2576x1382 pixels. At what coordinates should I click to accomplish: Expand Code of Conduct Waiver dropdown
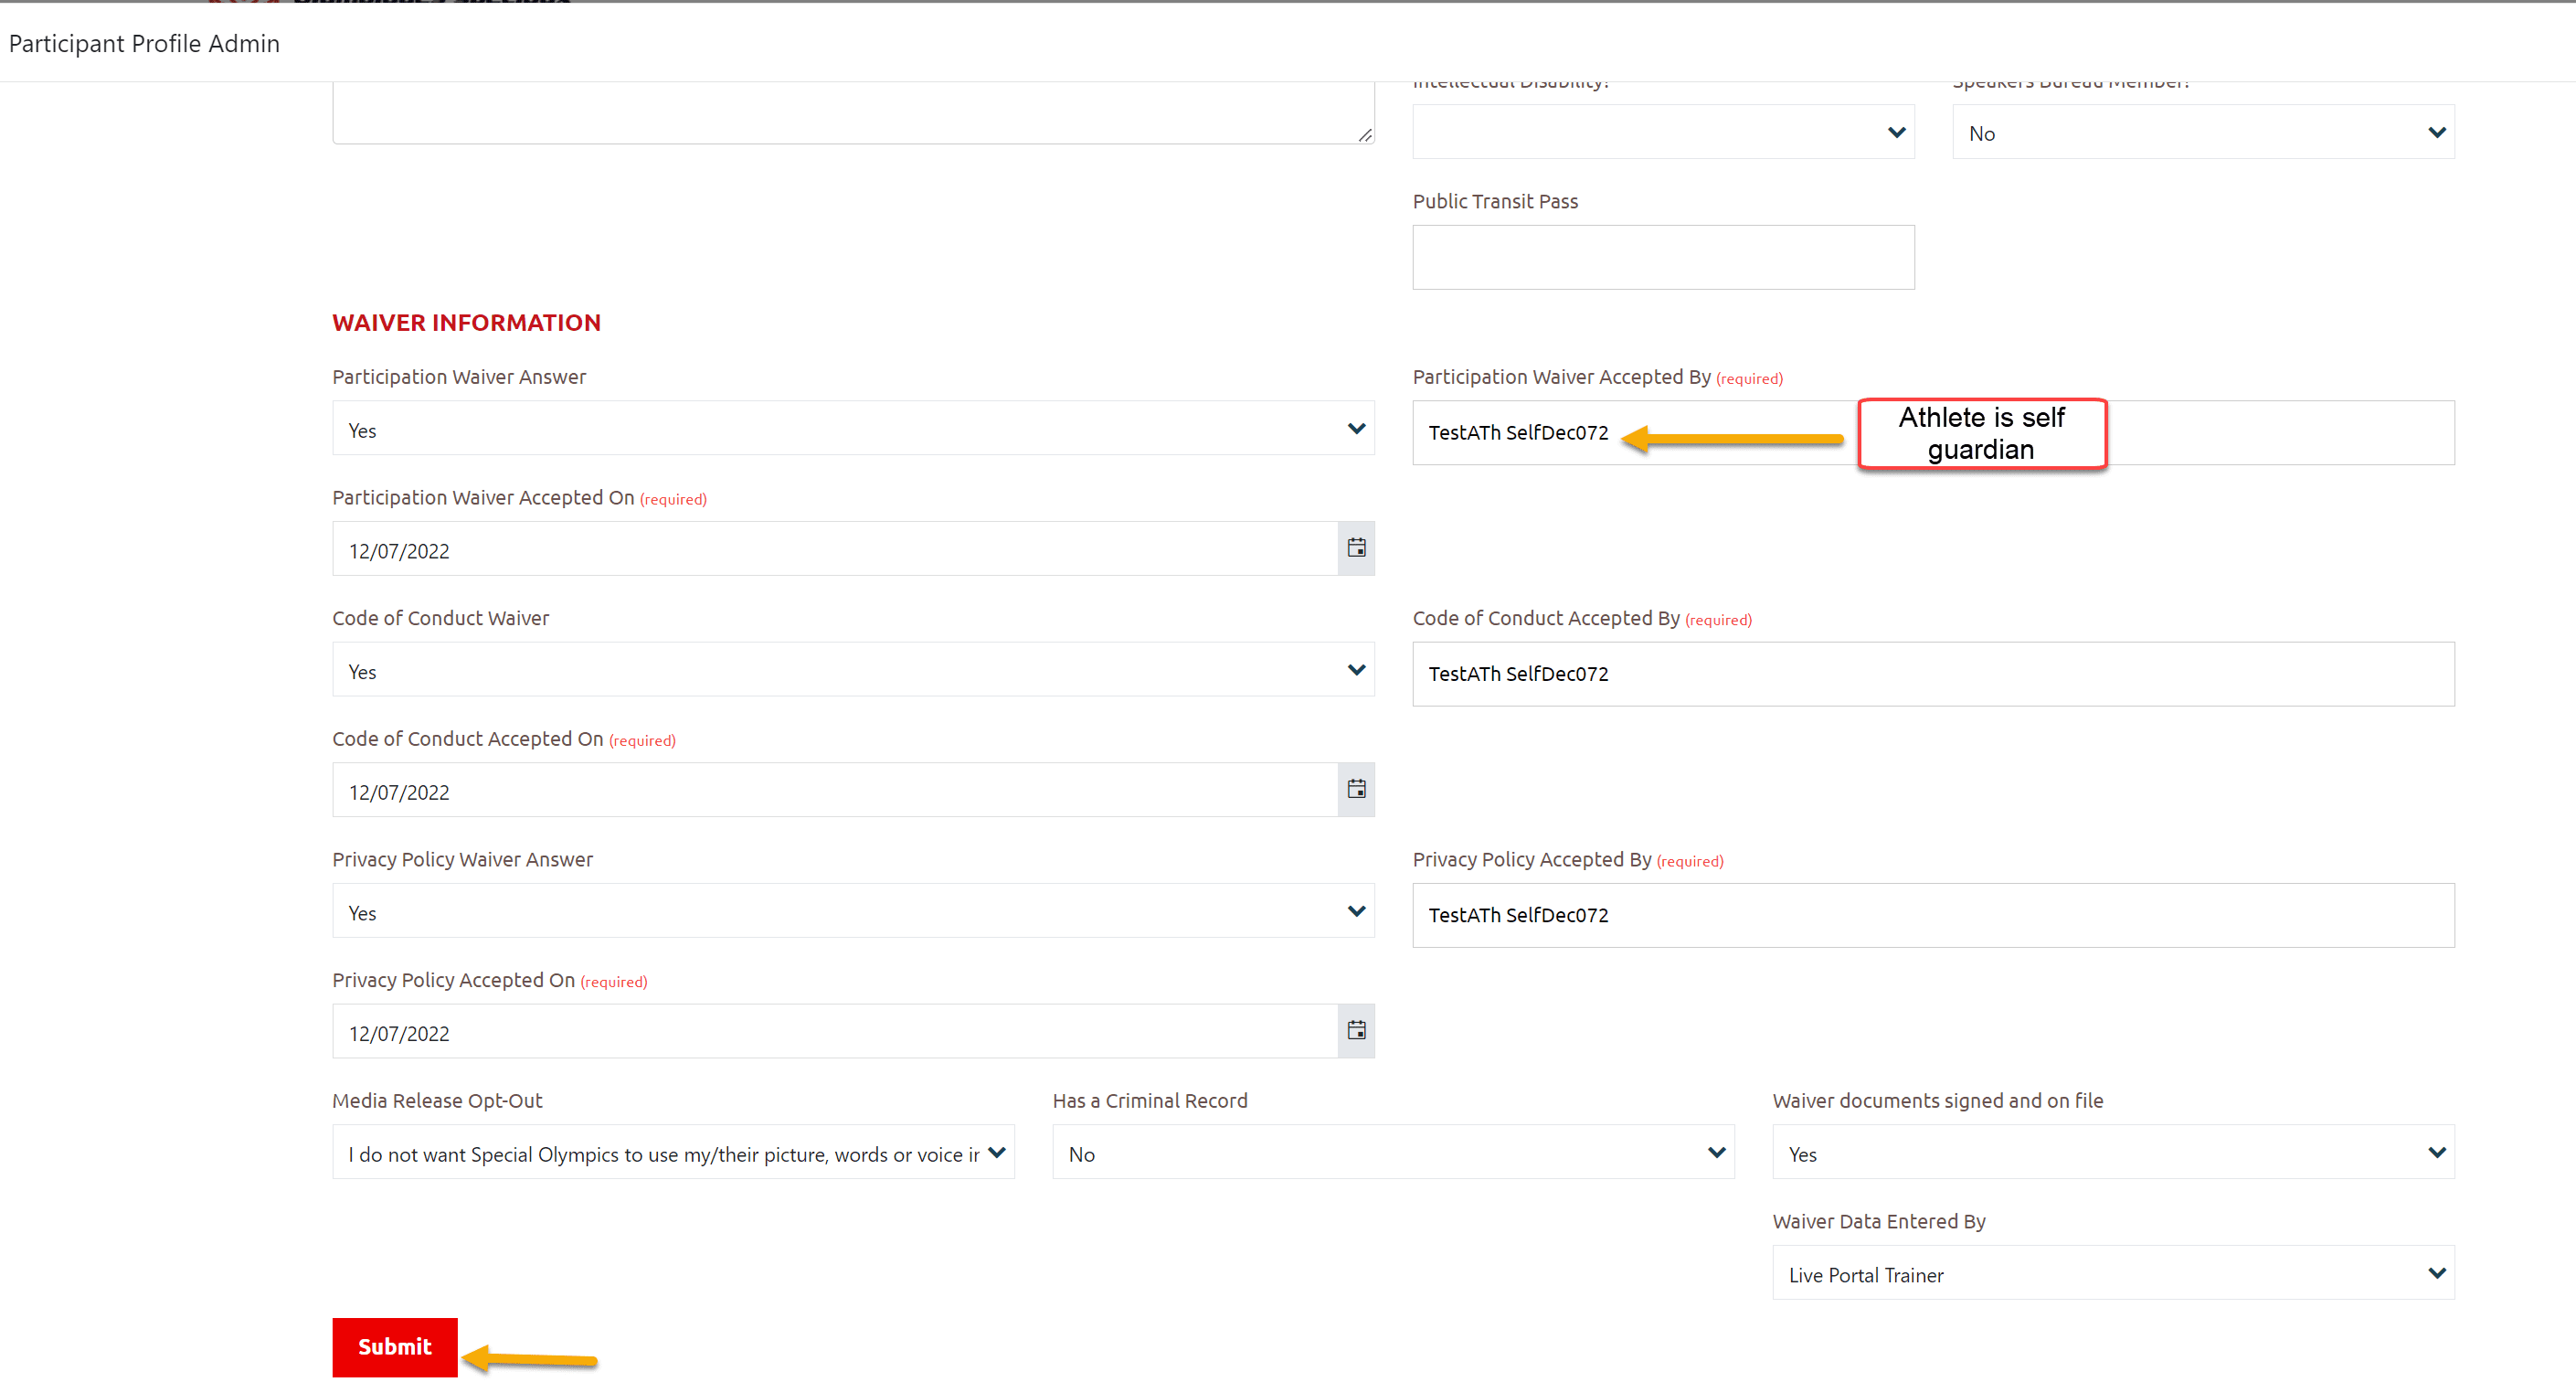click(853, 669)
